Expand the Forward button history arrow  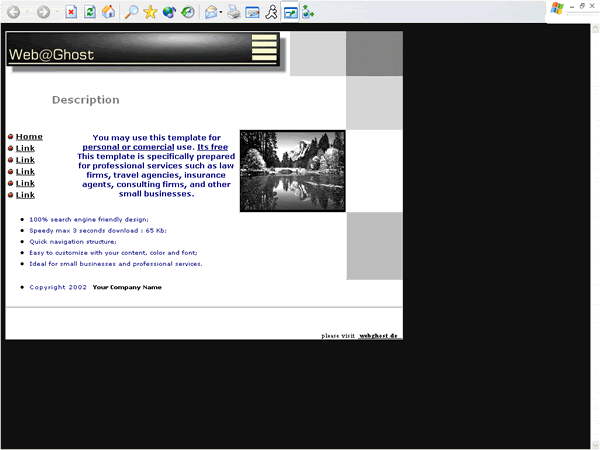pyautogui.click(x=57, y=12)
